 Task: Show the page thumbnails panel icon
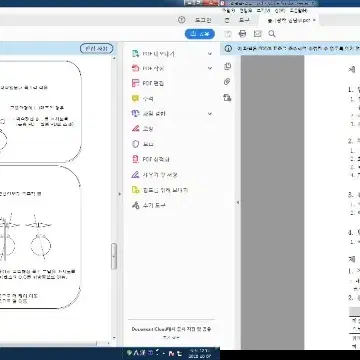(x=227, y=66)
